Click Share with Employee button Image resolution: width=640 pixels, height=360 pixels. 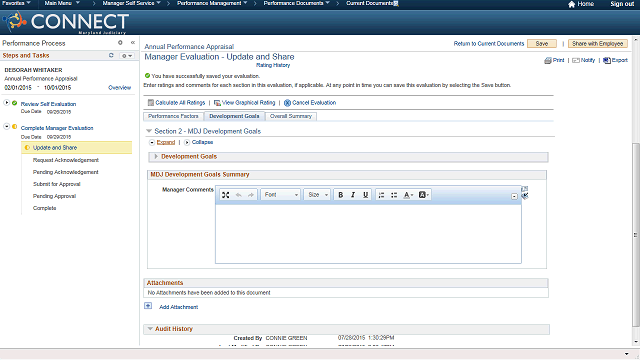click(598, 44)
